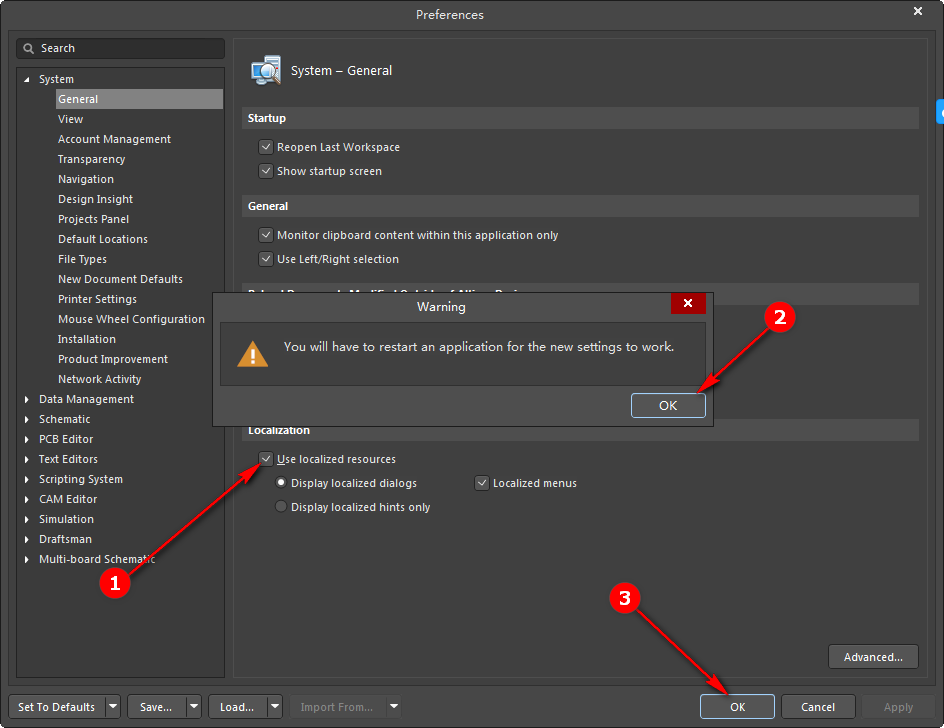Open the Save dropdown arrow

[x=194, y=706]
